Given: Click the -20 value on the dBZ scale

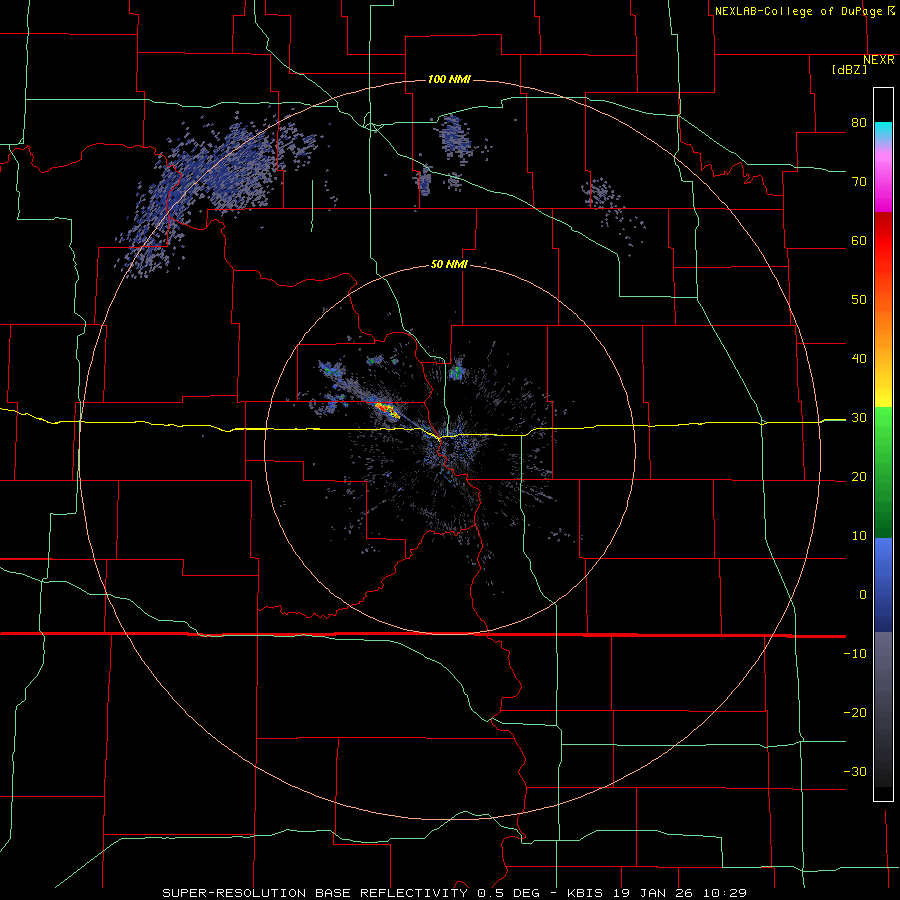Looking at the screenshot, I should point(855,712).
